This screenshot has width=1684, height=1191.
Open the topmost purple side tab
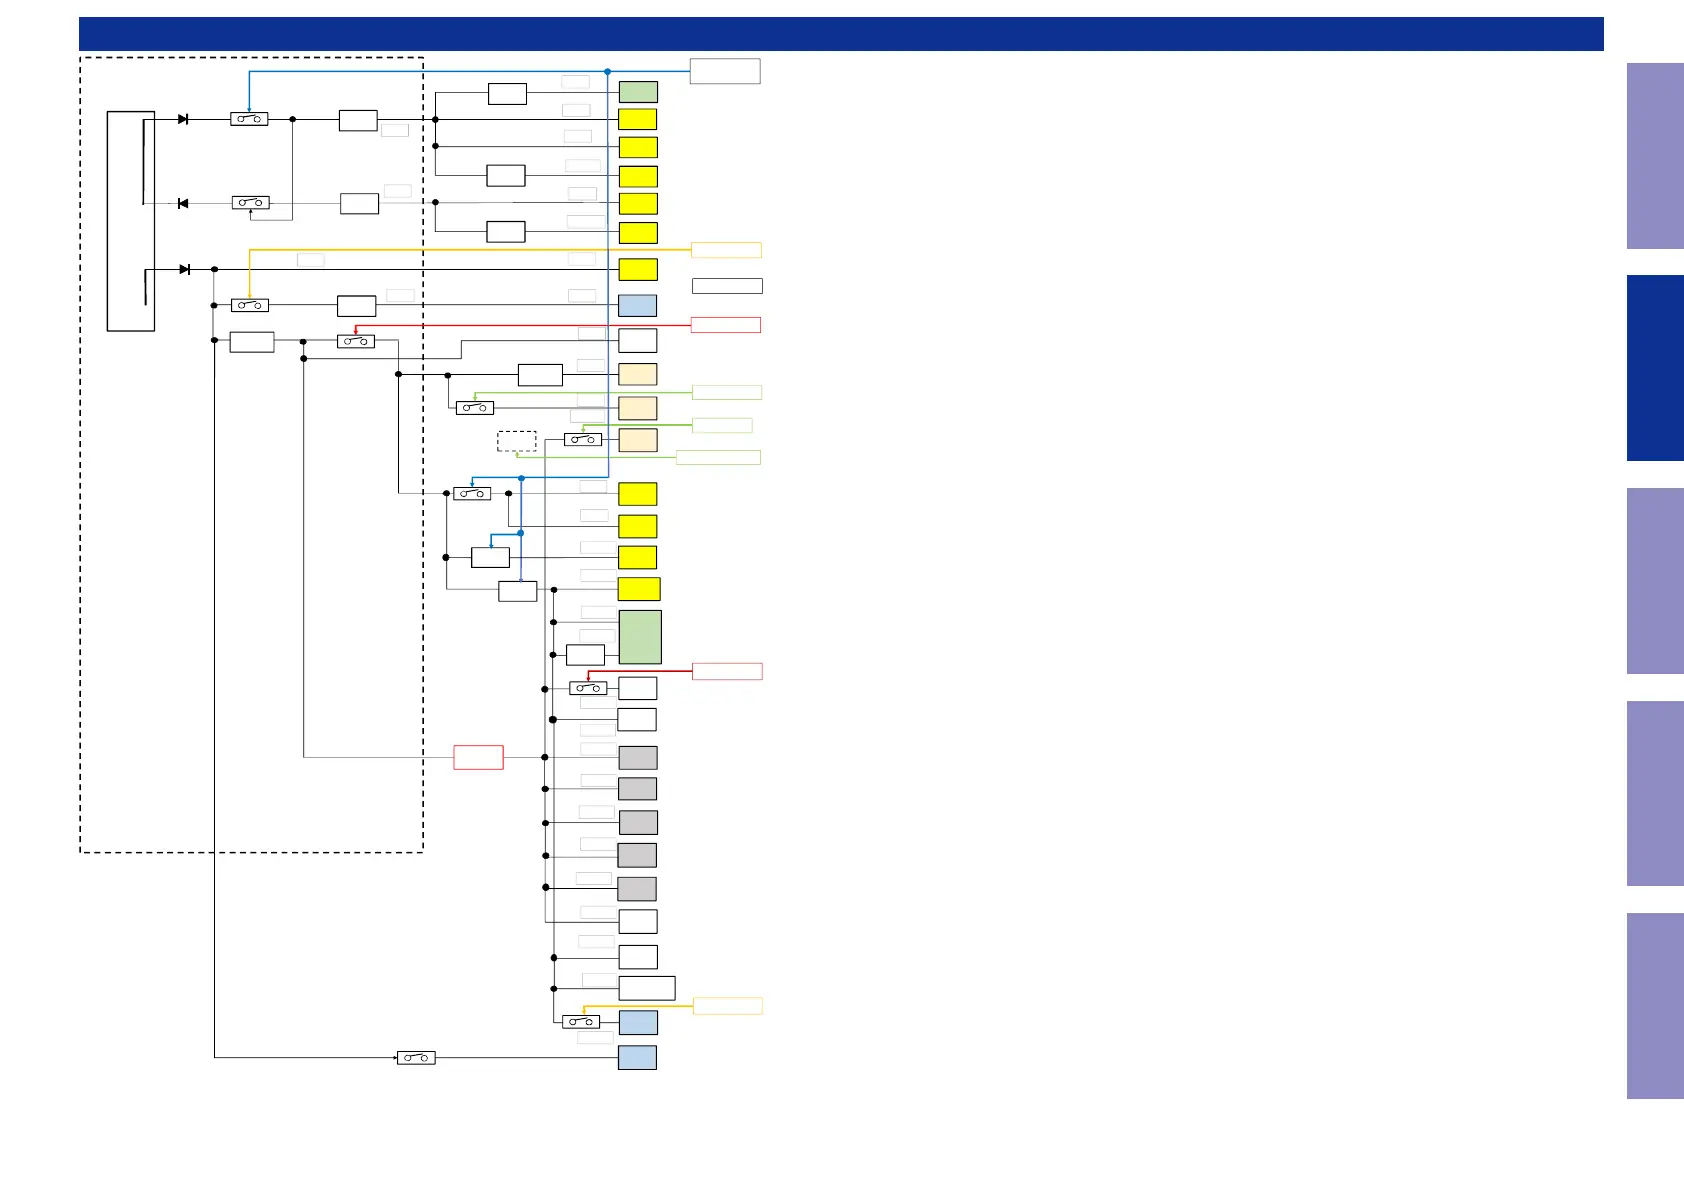1655,156
